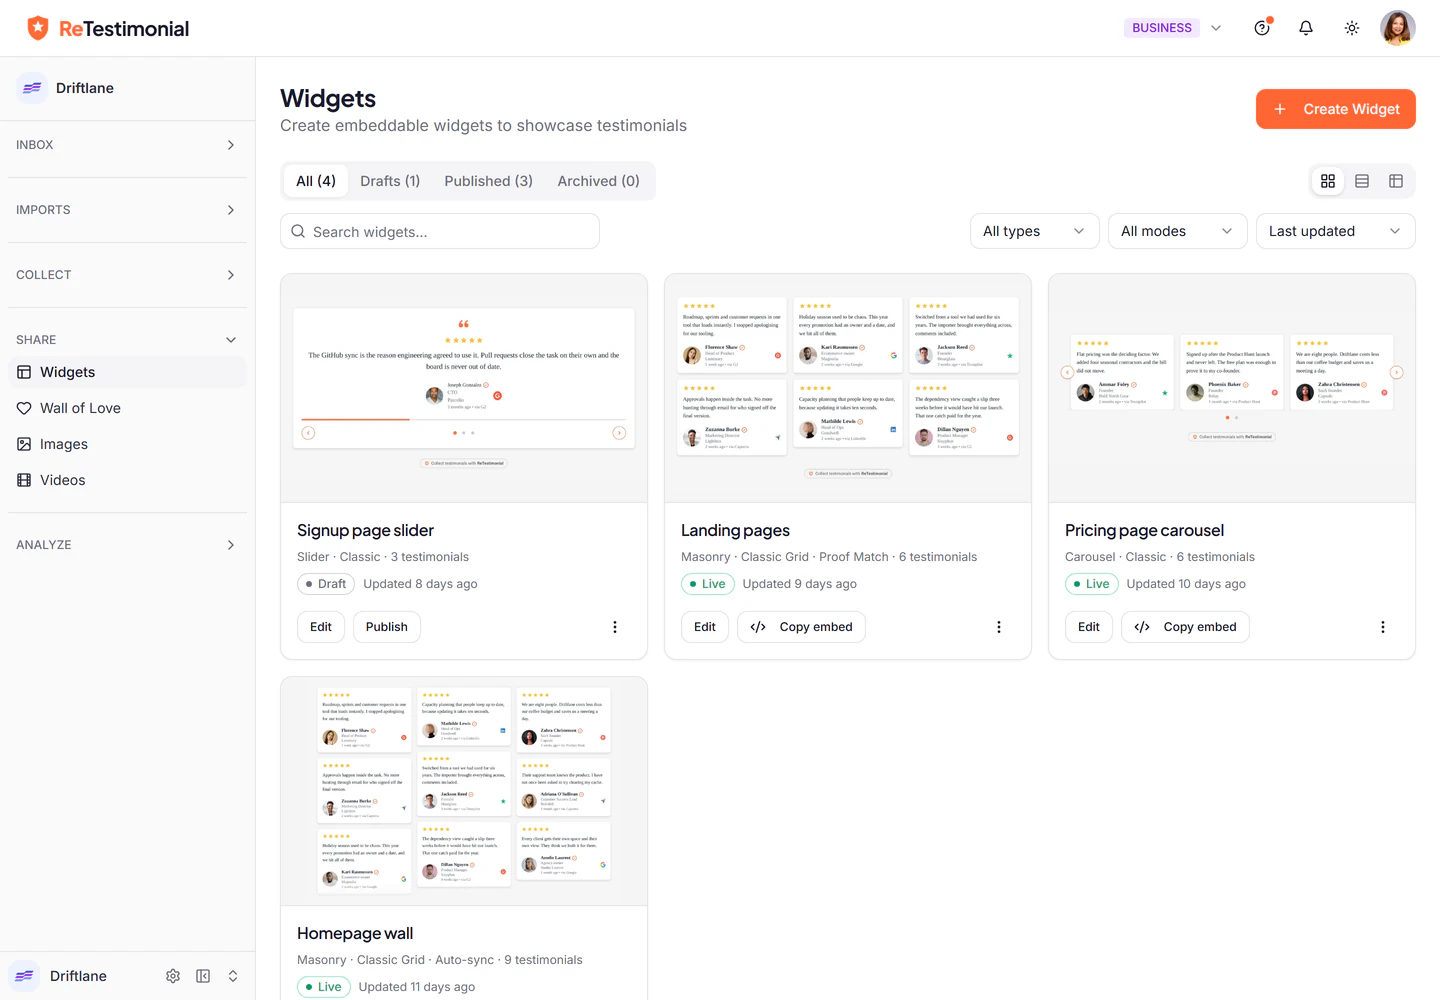The width and height of the screenshot is (1440, 1000).
Task: Copy embed code for Pricing page carousel
Action: 1185,627
